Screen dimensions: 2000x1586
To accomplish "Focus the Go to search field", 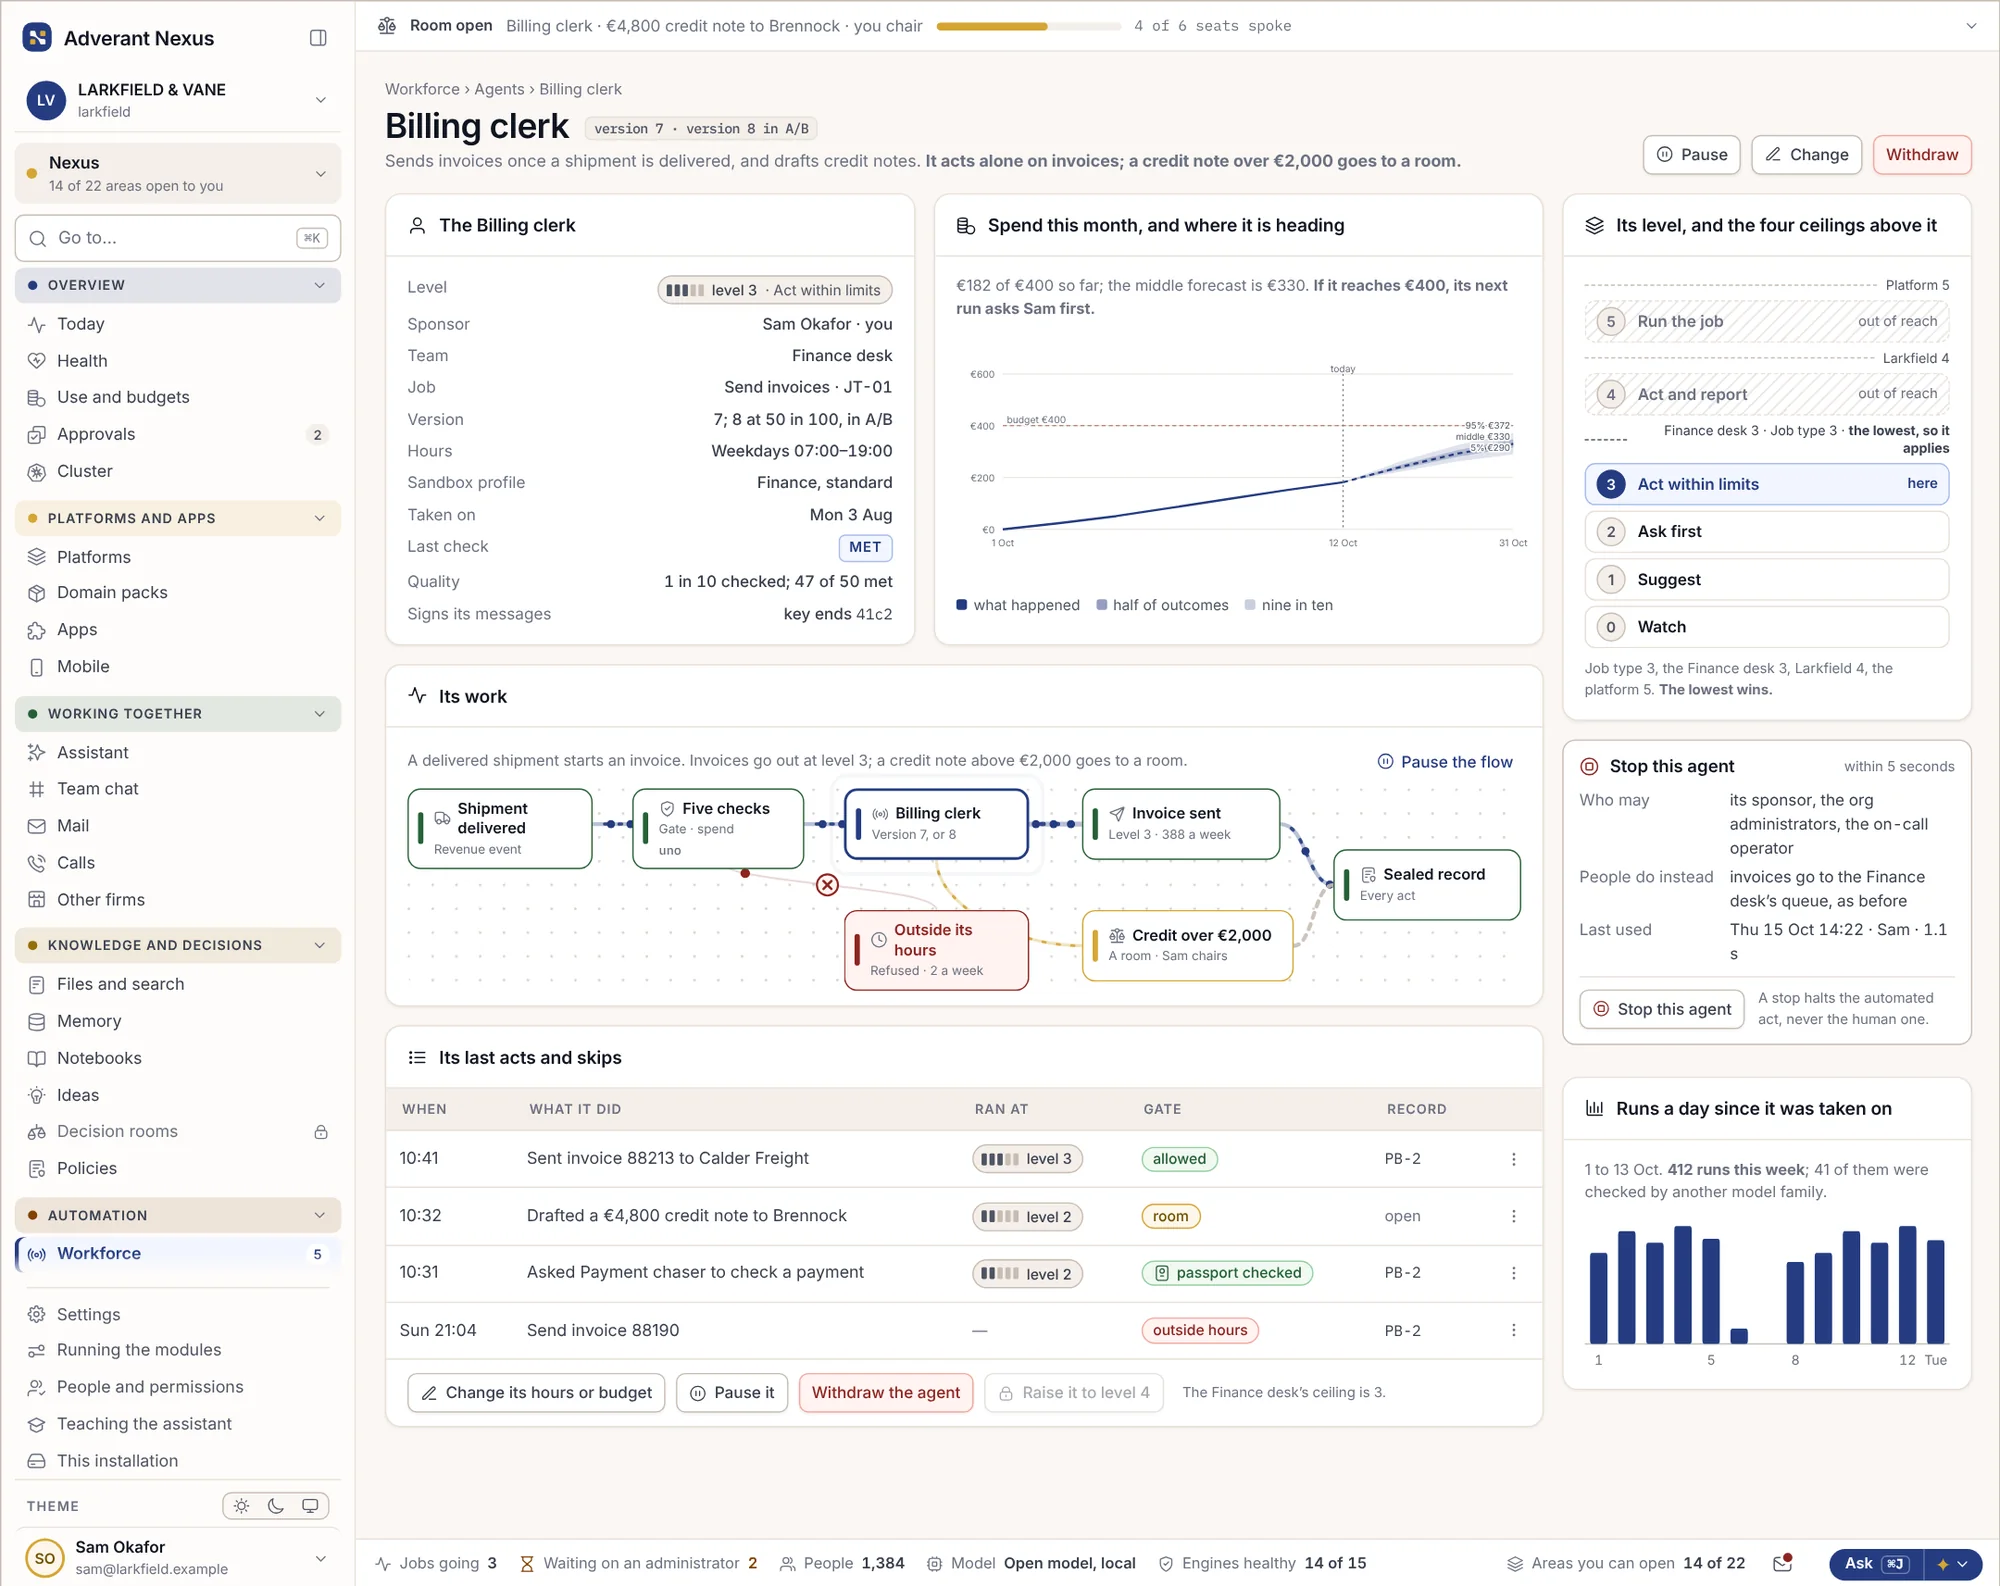I will pyautogui.click(x=178, y=238).
